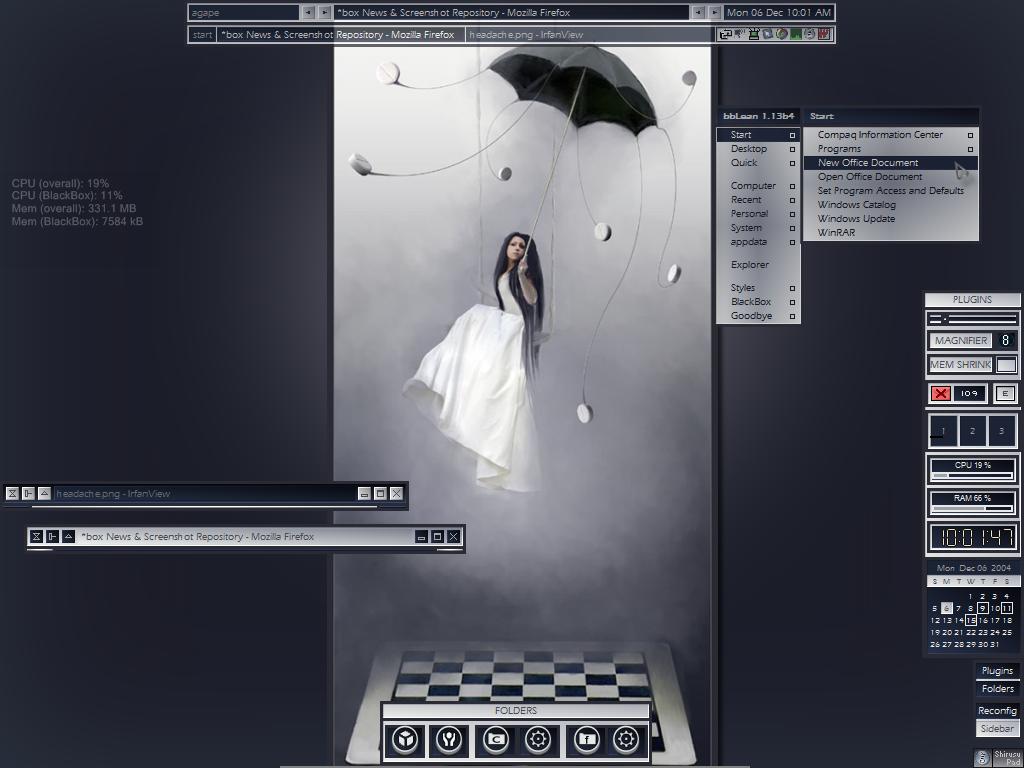Expand the appdata submenu

(x=758, y=242)
